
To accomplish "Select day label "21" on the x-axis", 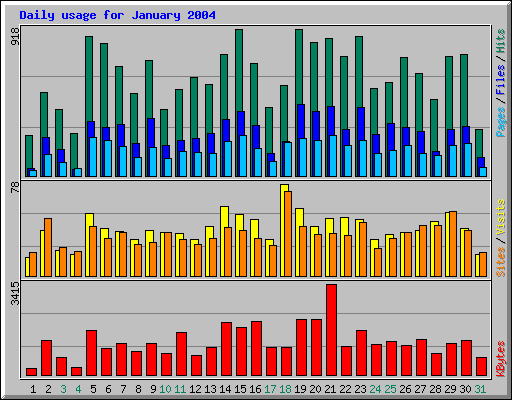I will pos(330,389).
